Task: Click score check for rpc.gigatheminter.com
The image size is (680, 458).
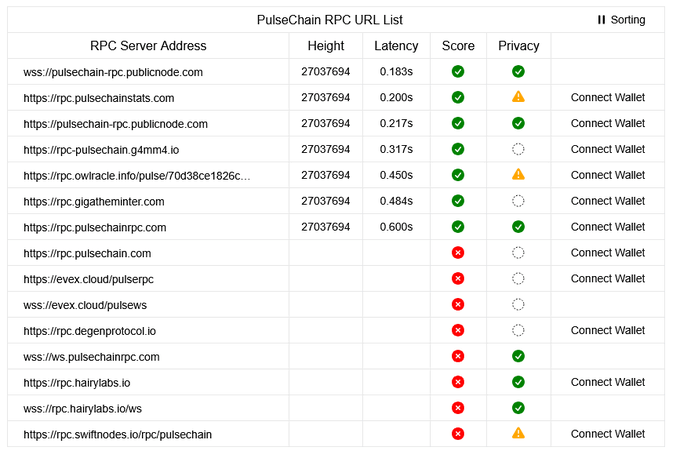Action: tap(458, 201)
